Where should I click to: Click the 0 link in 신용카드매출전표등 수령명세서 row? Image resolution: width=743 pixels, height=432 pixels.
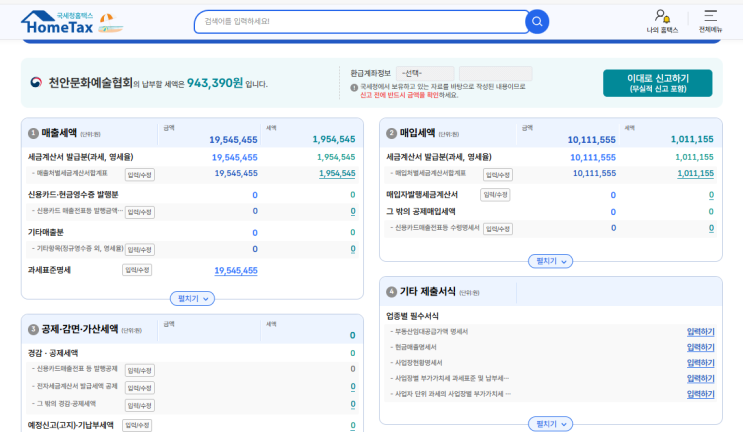[711, 228]
